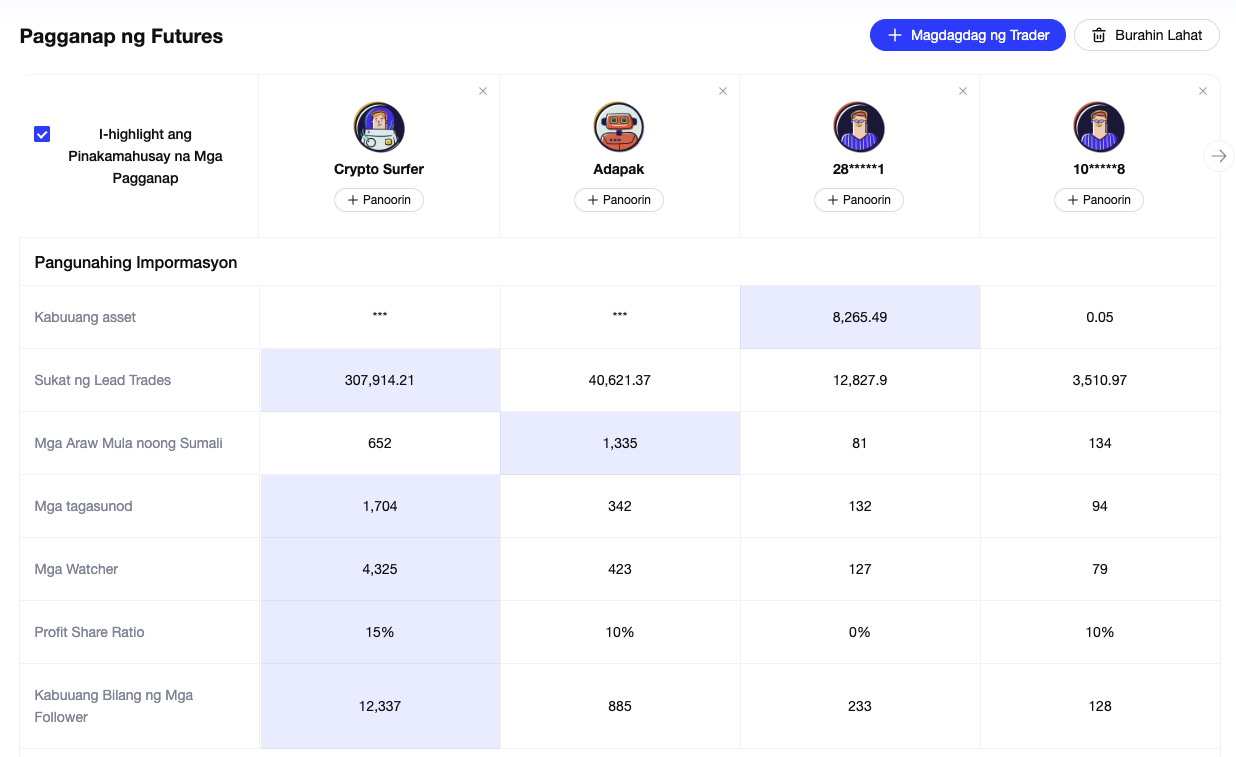Click Crypto Surfer's avatar icon

[379, 127]
